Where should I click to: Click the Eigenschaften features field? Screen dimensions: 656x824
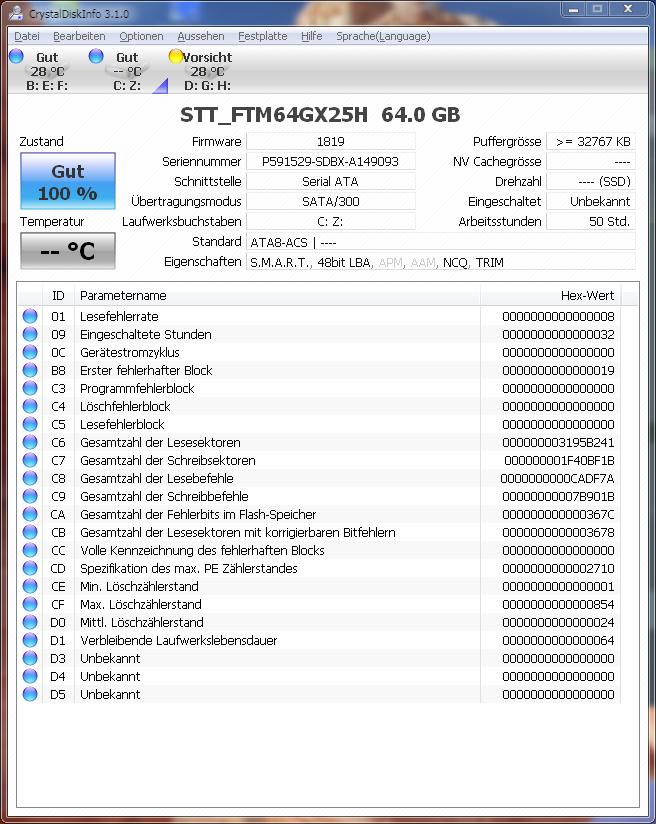tap(440, 262)
